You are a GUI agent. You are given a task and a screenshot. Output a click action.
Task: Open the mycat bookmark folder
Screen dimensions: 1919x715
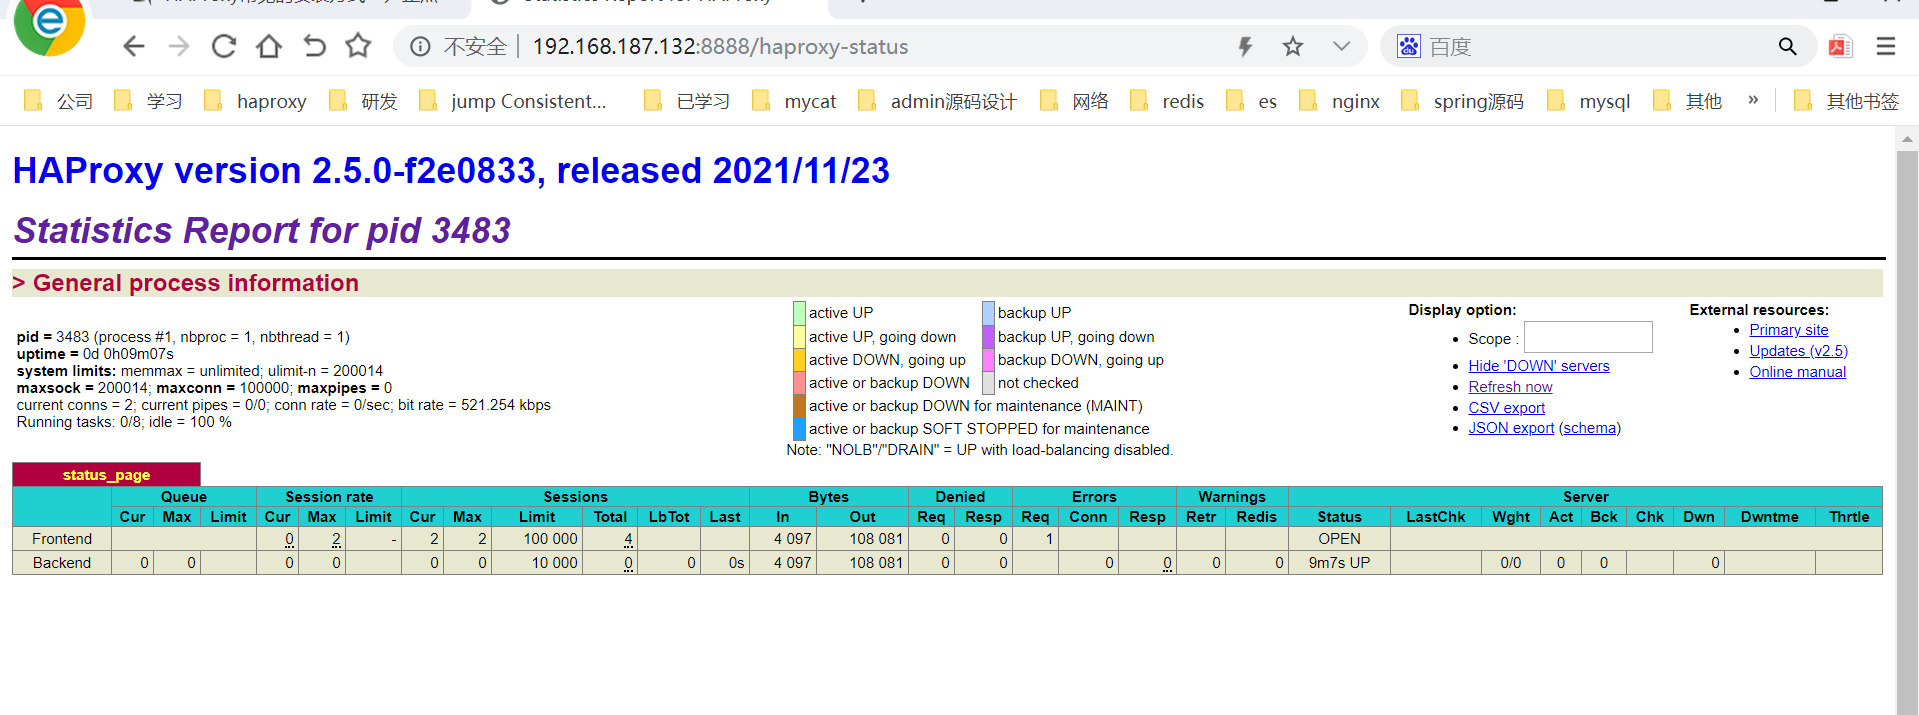click(794, 101)
